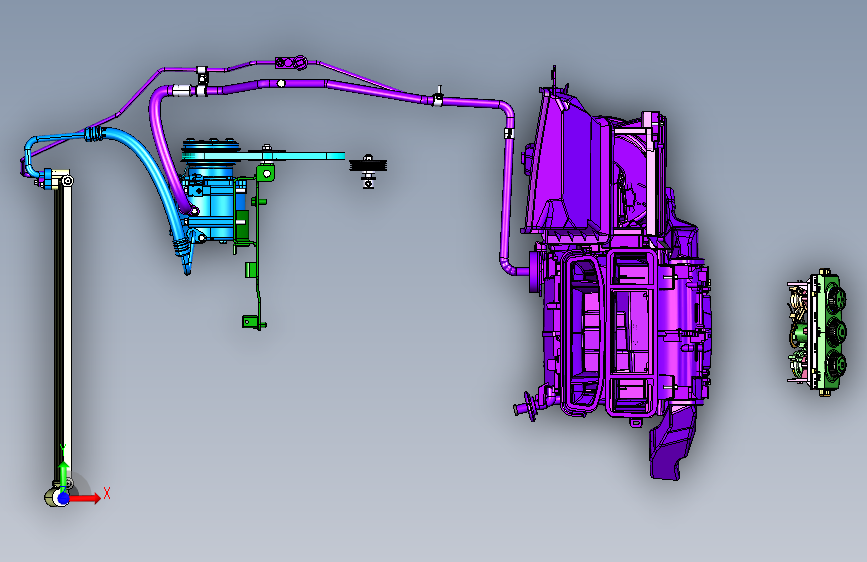This screenshot has height=562, width=867.
Task: Click the red X axis label
Action: click(107, 493)
